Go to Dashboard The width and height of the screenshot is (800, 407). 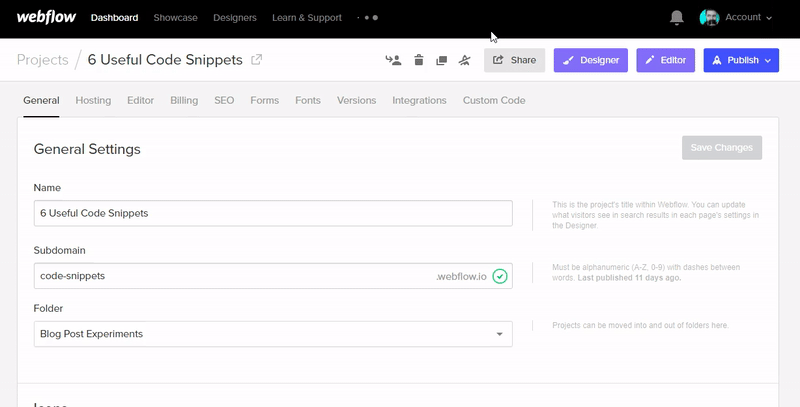click(x=114, y=18)
